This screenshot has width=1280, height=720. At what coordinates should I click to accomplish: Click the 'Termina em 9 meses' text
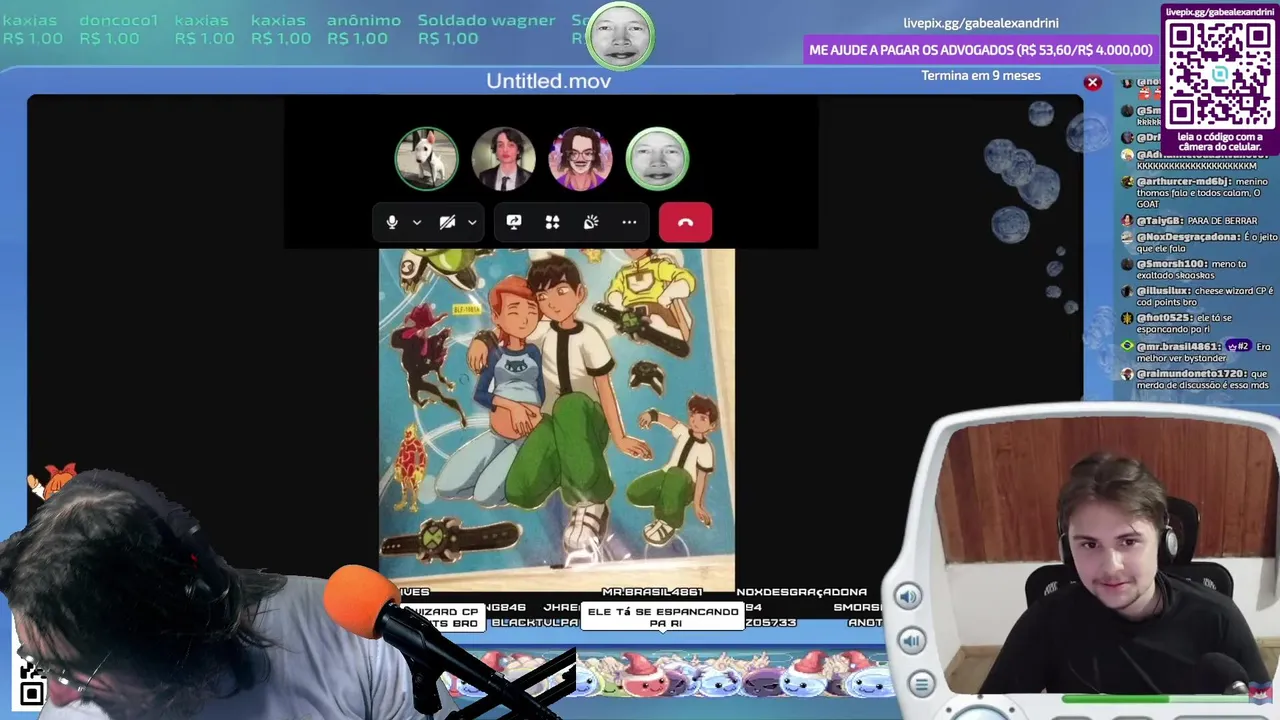981,76
